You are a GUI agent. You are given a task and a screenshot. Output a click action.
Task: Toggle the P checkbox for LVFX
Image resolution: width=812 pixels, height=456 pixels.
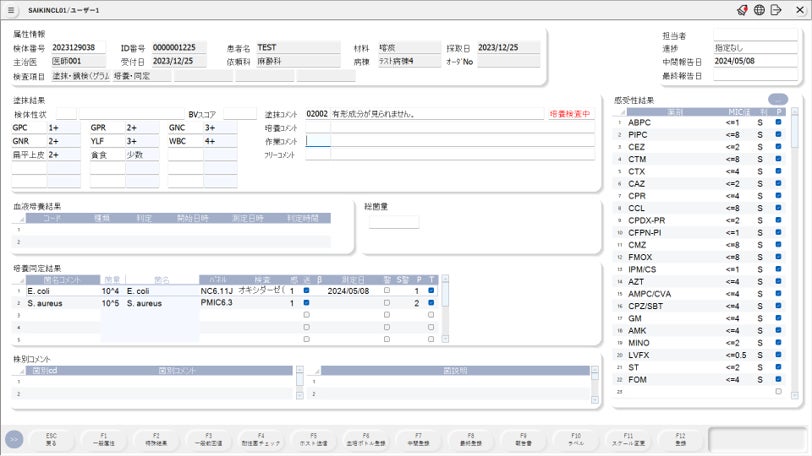coord(778,355)
